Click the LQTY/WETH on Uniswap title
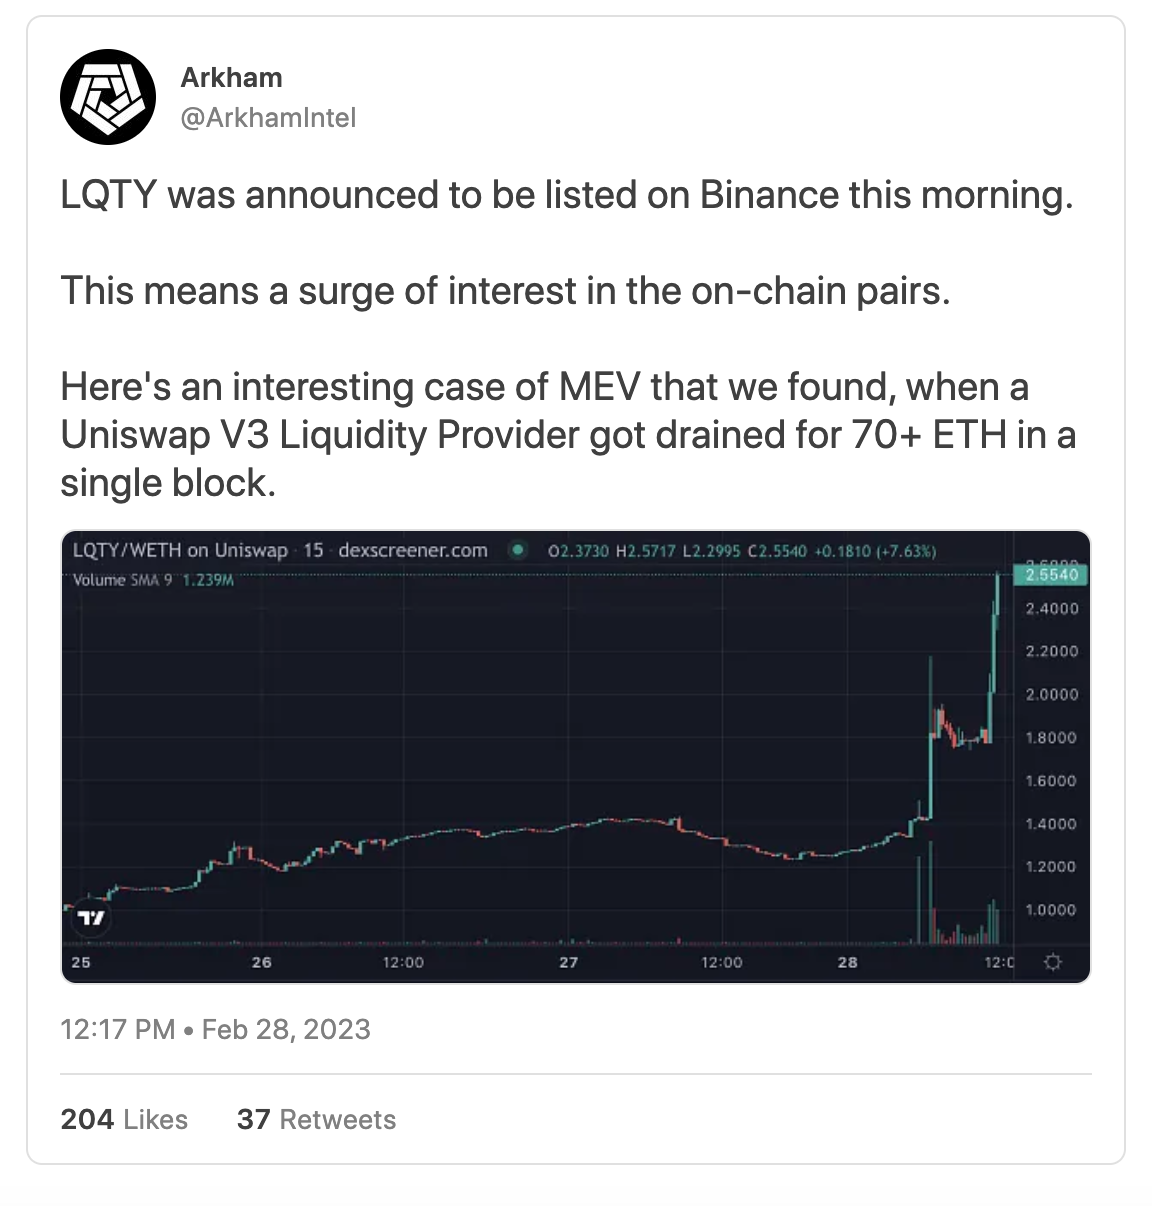 pyautogui.click(x=180, y=550)
